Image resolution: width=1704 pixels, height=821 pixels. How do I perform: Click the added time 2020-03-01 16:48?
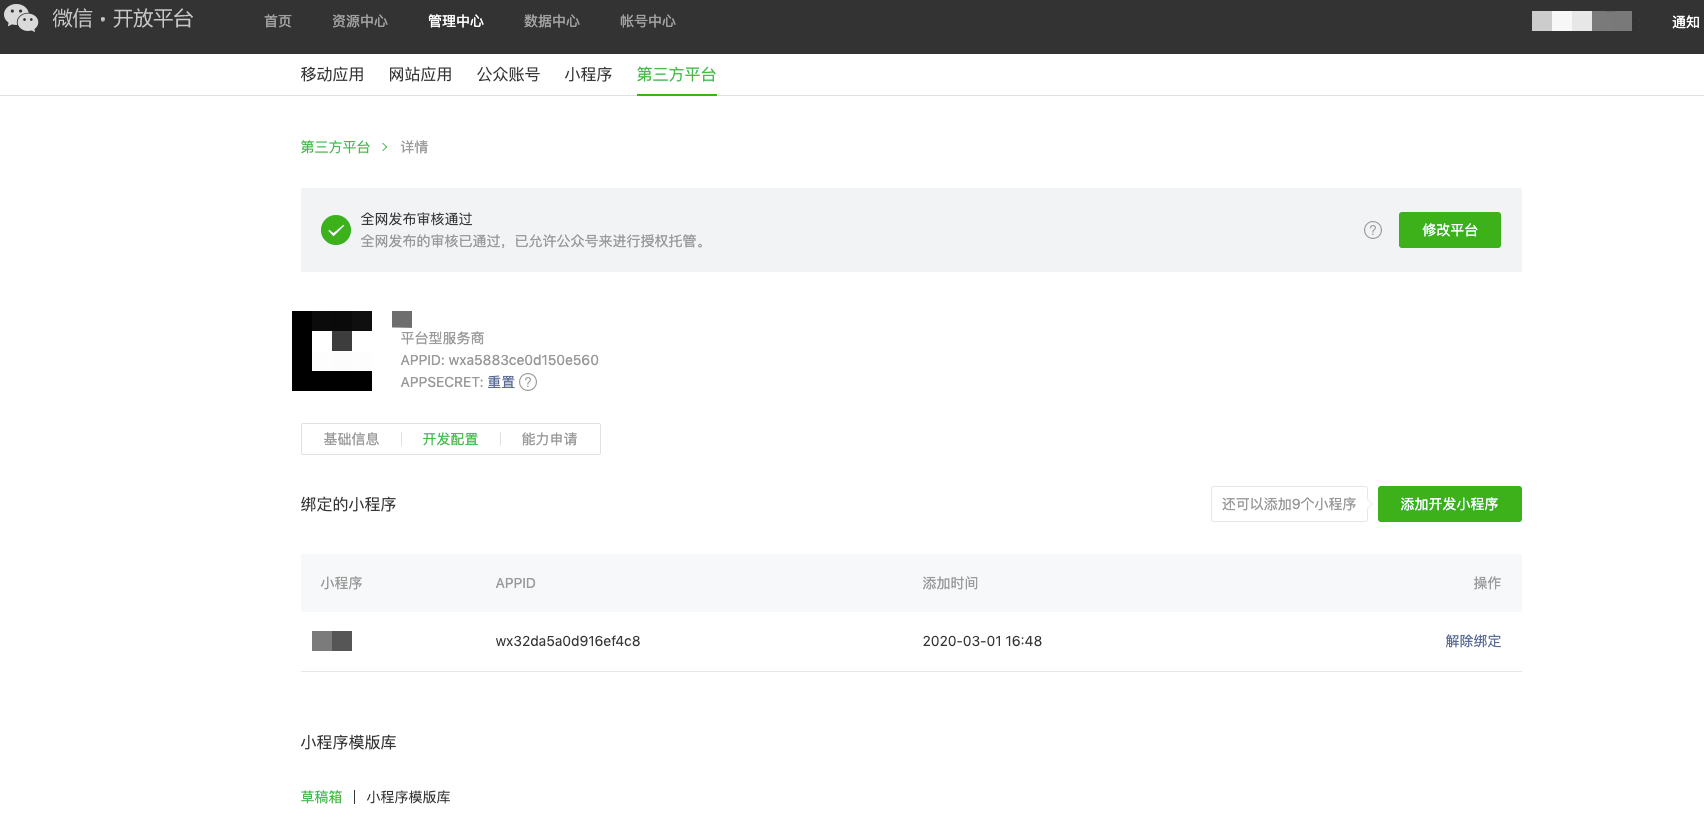(x=982, y=641)
